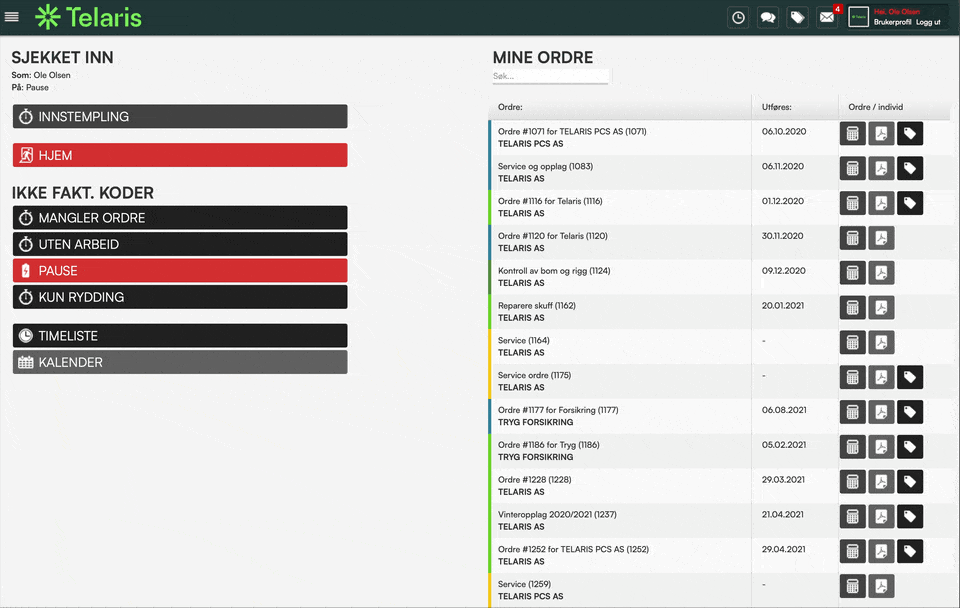Open calculator icon for Ordre #1071
Viewport: 960px width, 608px height.
point(852,133)
